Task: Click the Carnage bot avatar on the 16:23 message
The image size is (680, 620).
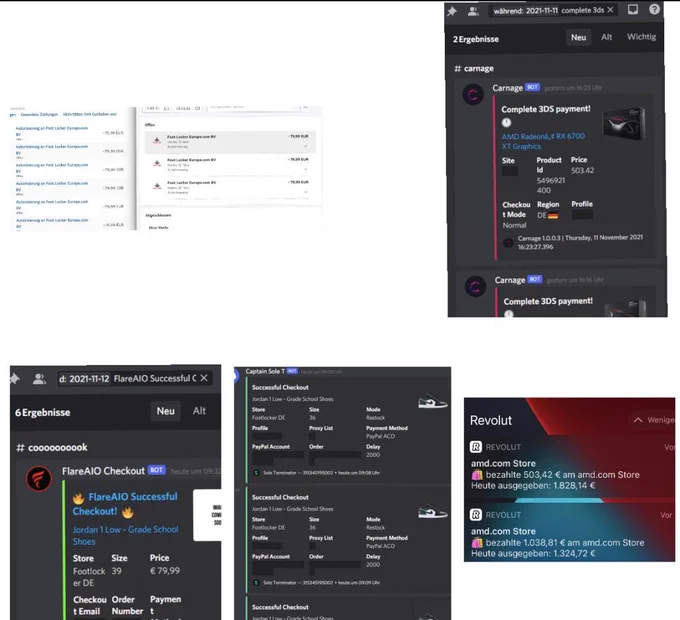Action: click(473, 94)
